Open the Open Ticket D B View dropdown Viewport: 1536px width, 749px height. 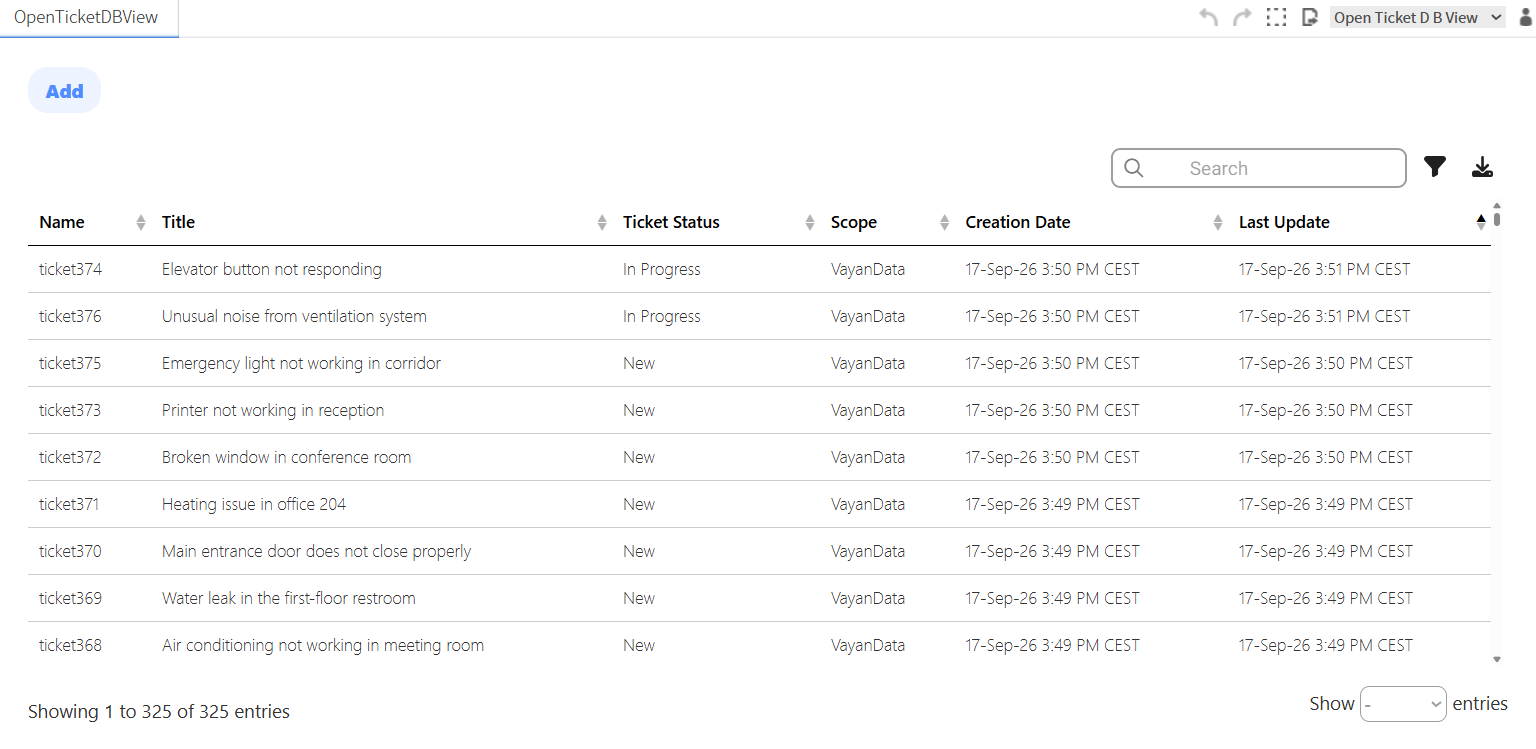coord(1418,17)
